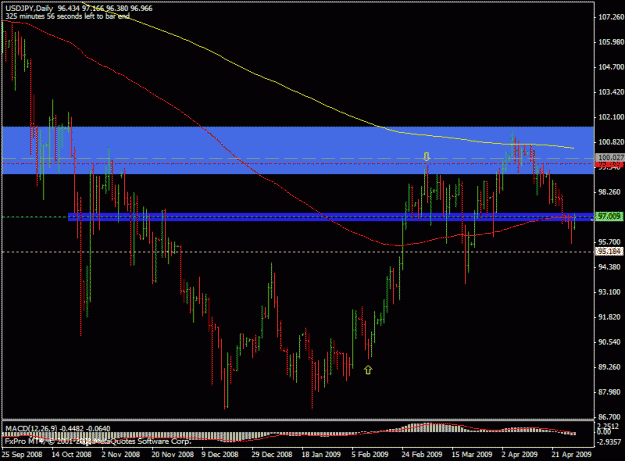625x461 pixels.
Task: Click the 104.700 price axis value
Action: 610,67
